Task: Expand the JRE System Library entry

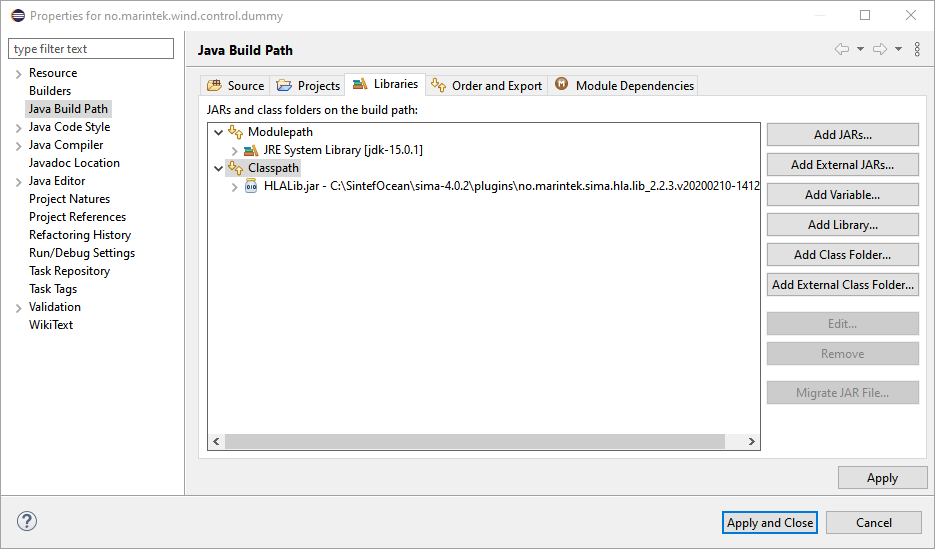Action: point(234,150)
